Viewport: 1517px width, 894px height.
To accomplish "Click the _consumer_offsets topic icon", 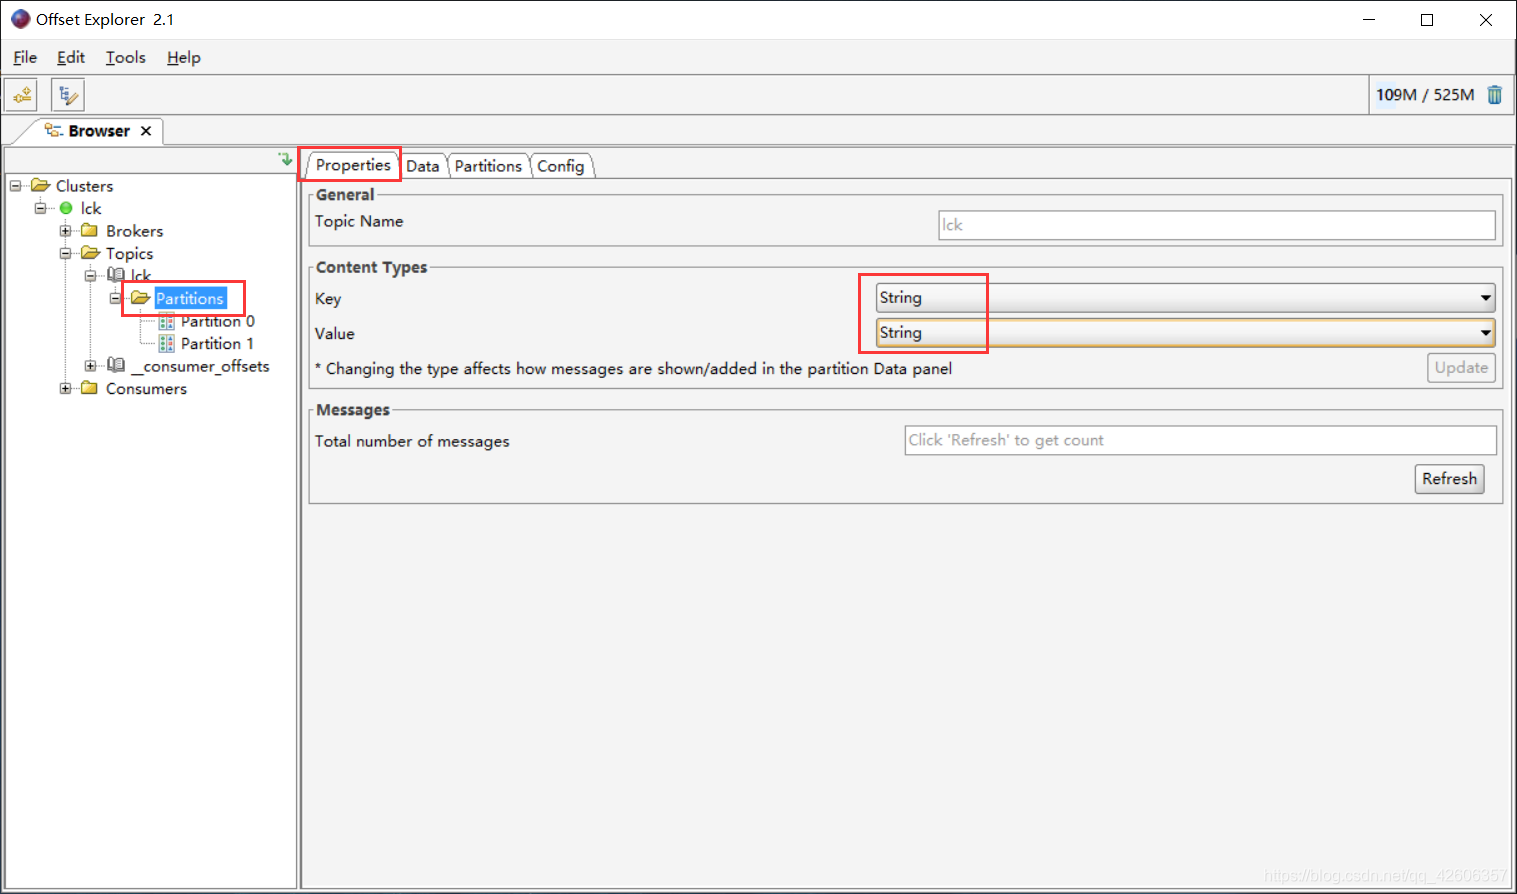I will tap(116, 365).
